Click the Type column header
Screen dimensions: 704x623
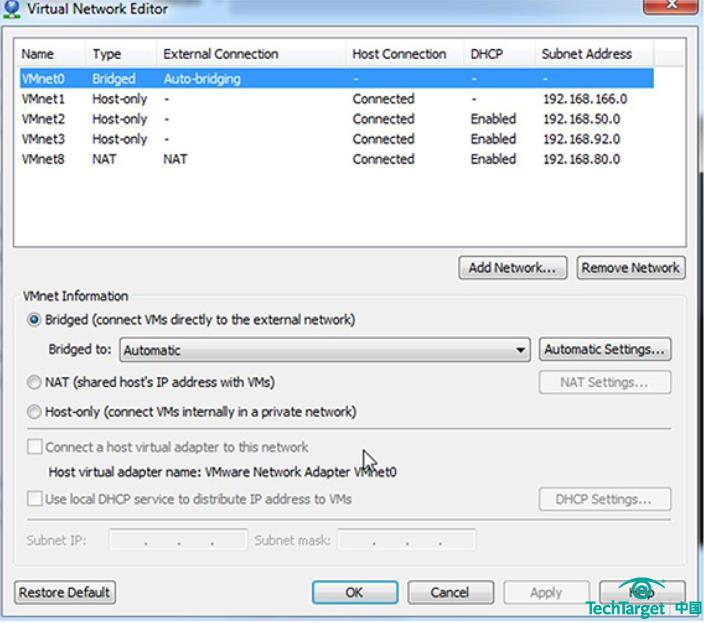pyautogui.click(x=121, y=54)
